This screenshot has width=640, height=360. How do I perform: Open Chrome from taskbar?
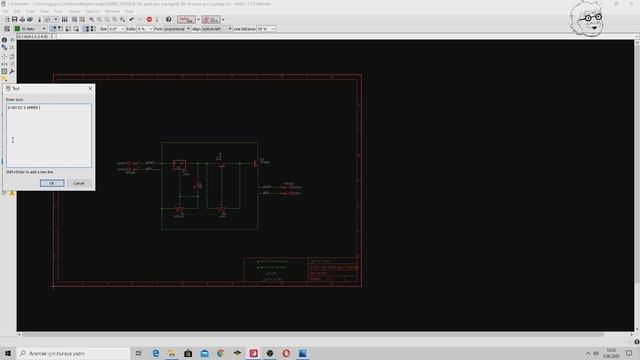pos(220,353)
